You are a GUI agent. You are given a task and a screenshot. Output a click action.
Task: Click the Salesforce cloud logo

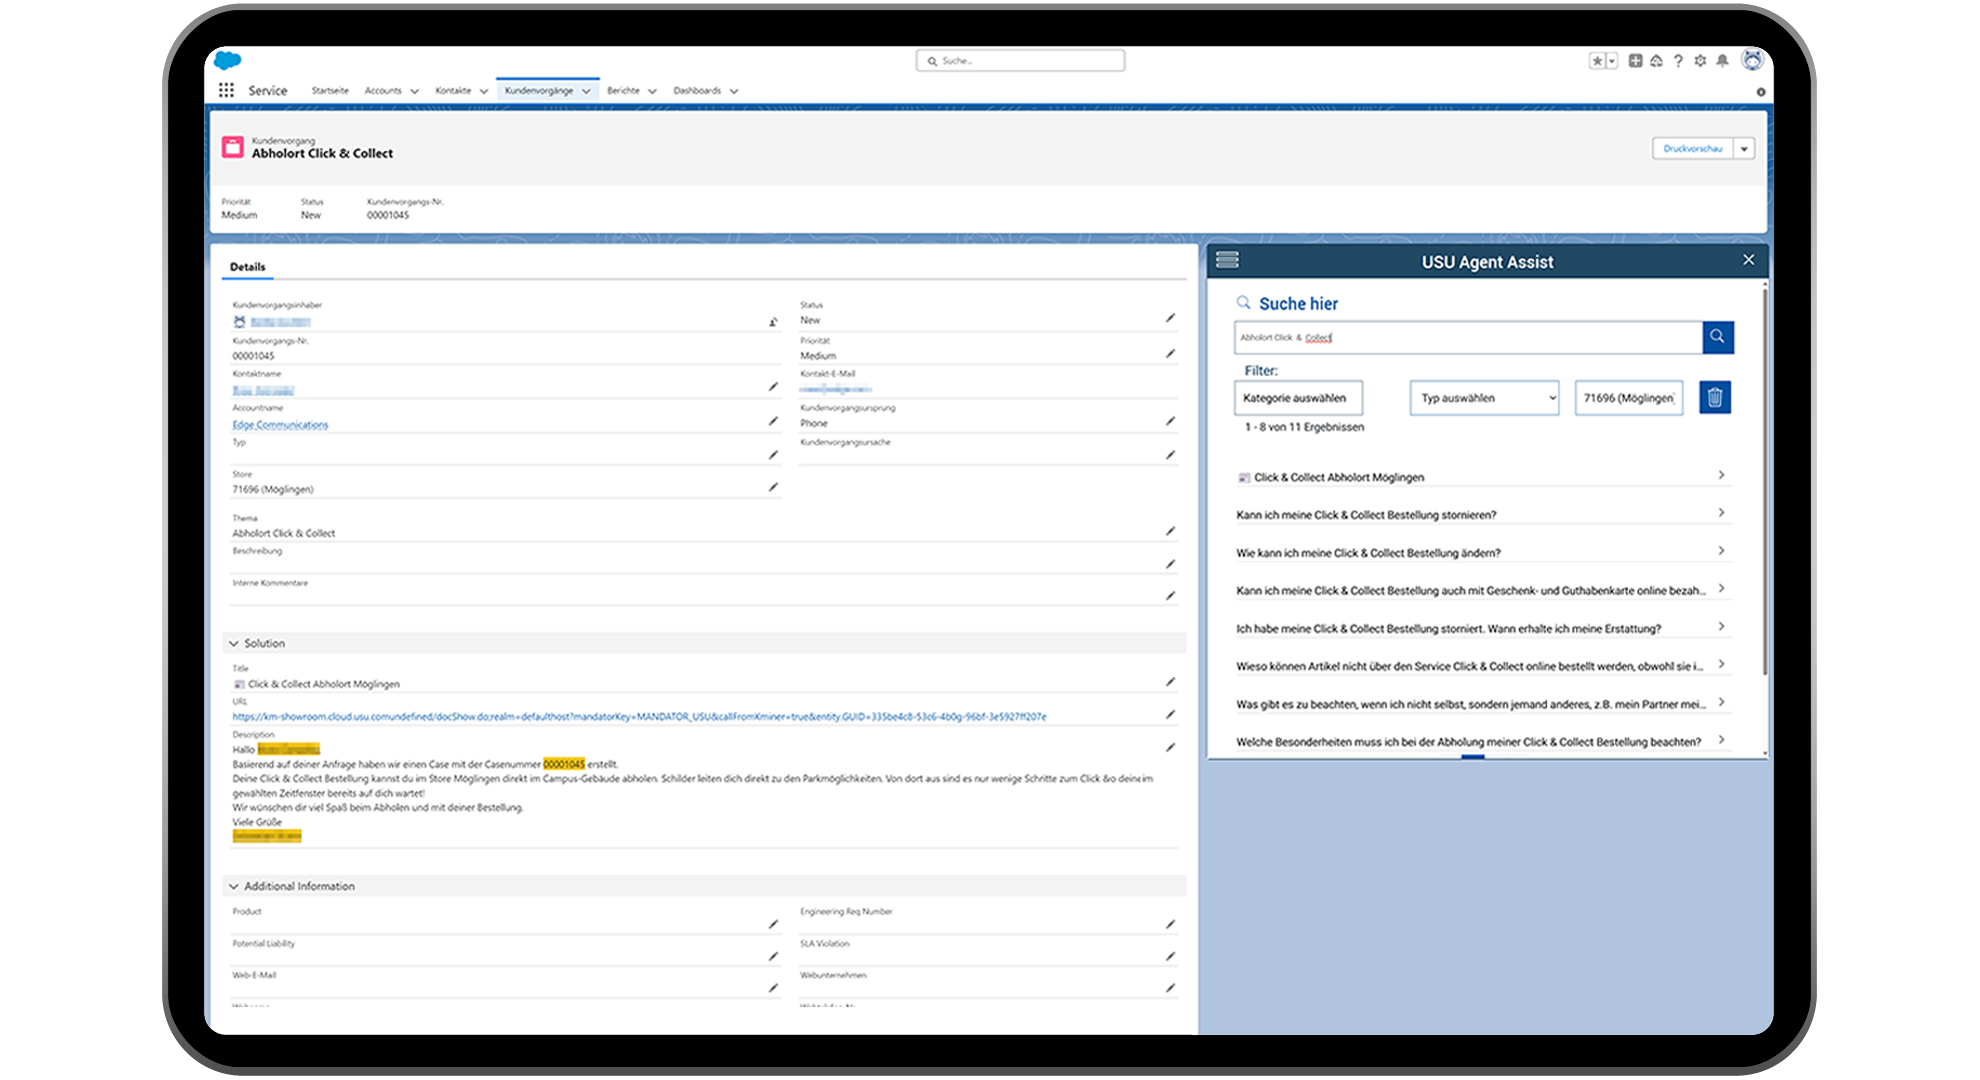[228, 61]
